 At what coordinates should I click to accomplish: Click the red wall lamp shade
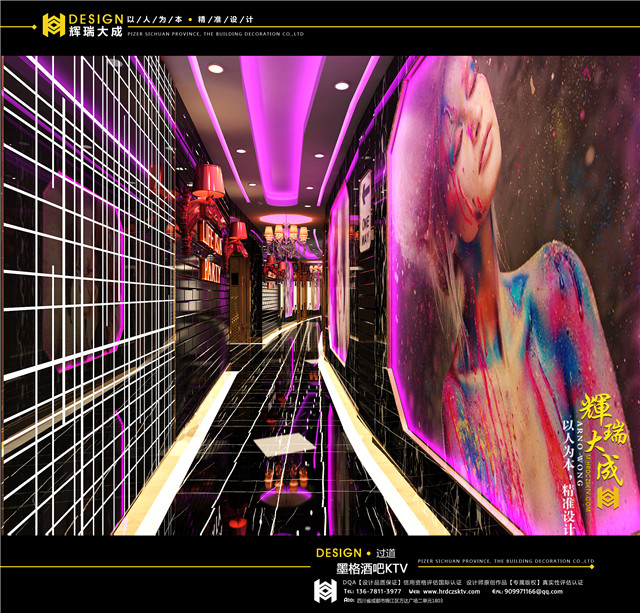pyautogui.click(x=209, y=180)
